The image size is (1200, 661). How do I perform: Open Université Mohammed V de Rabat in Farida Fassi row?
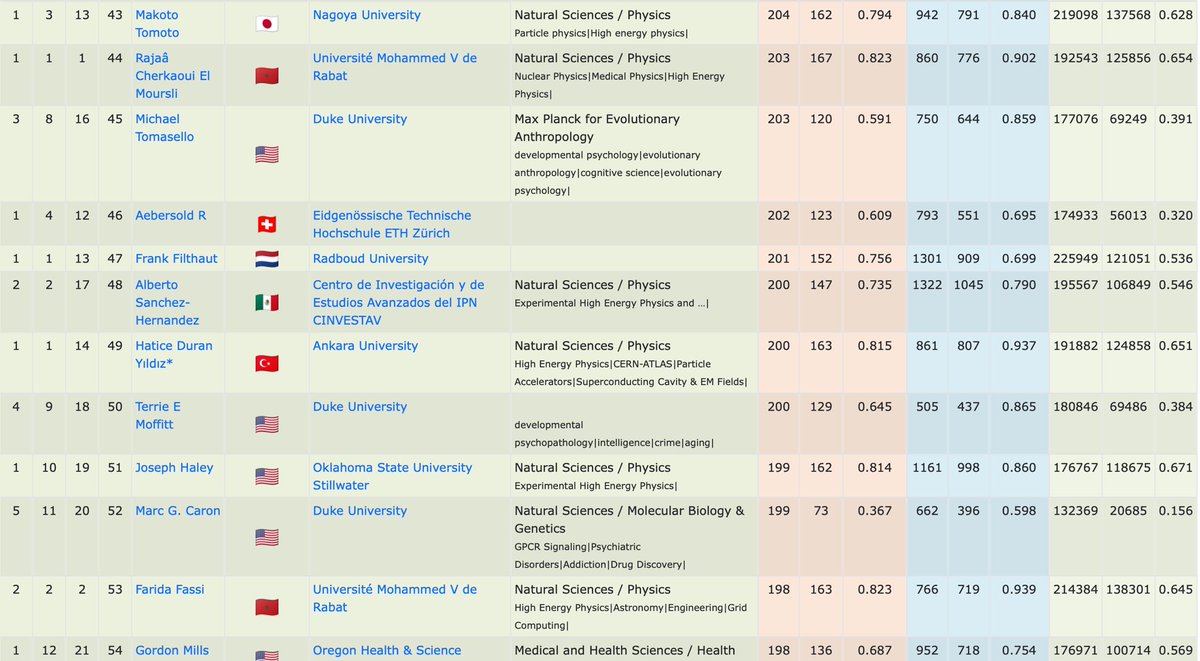(395, 598)
